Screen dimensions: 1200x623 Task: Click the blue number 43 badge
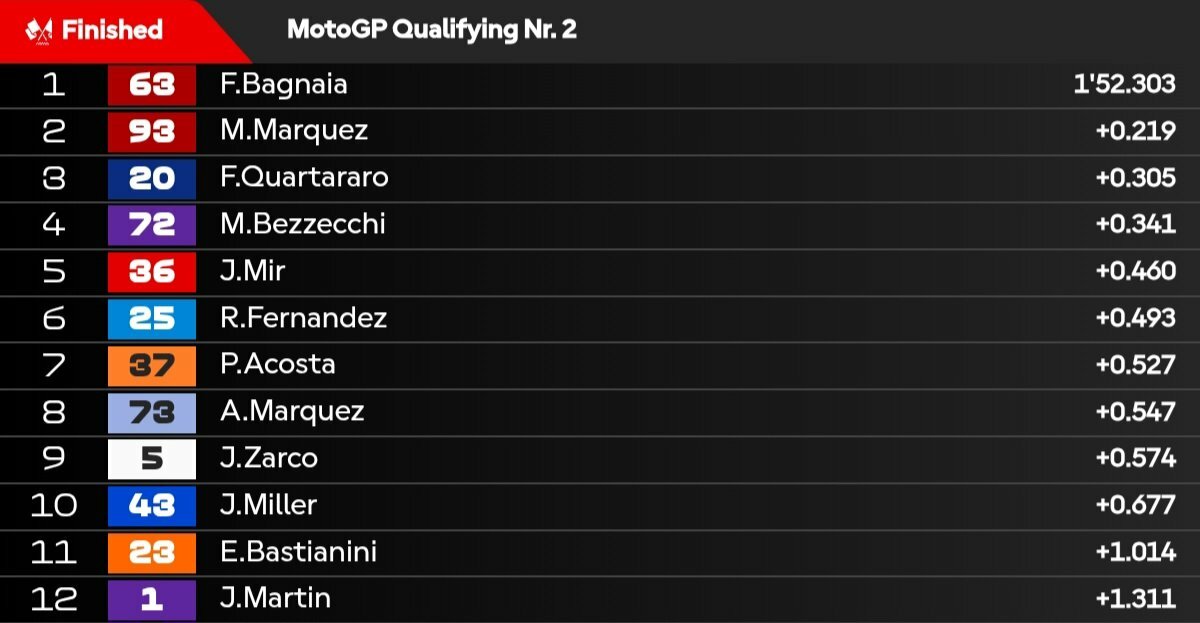[x=152, y=505]
